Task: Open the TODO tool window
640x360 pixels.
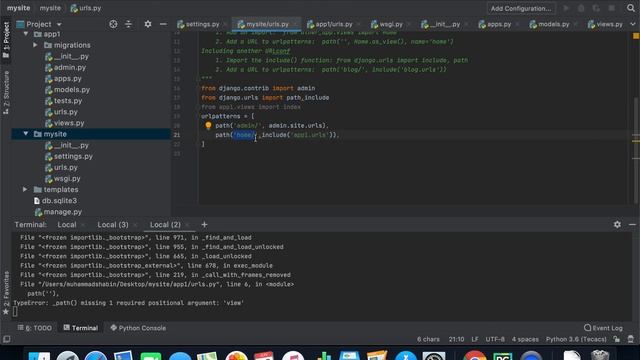Action: pyautogui.click(x=35, y=328)
